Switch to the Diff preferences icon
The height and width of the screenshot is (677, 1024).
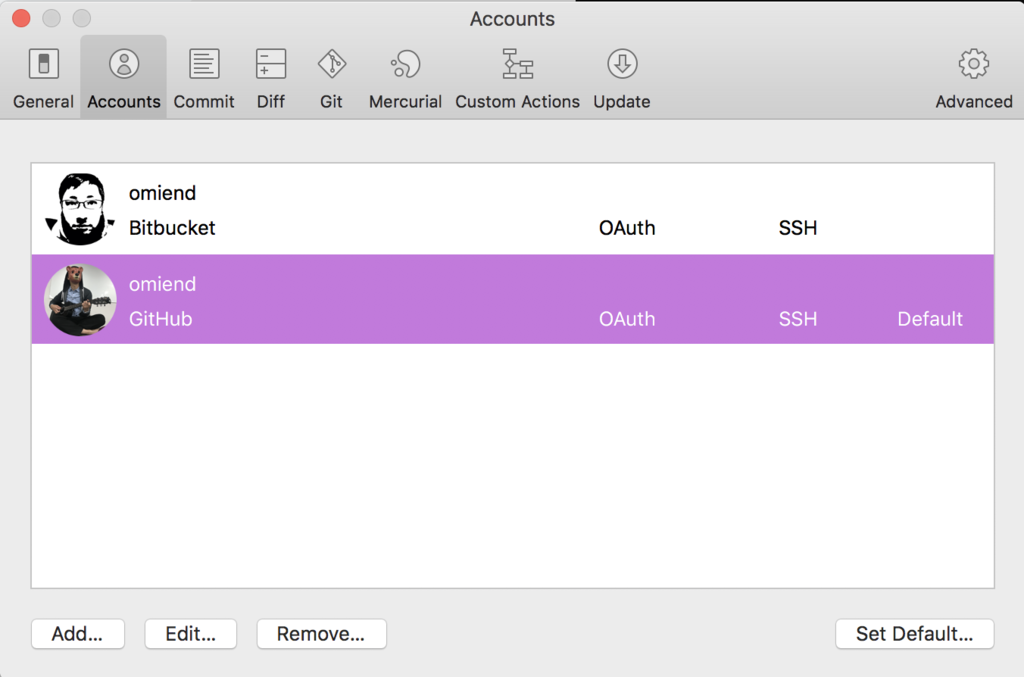pos(271,64)
